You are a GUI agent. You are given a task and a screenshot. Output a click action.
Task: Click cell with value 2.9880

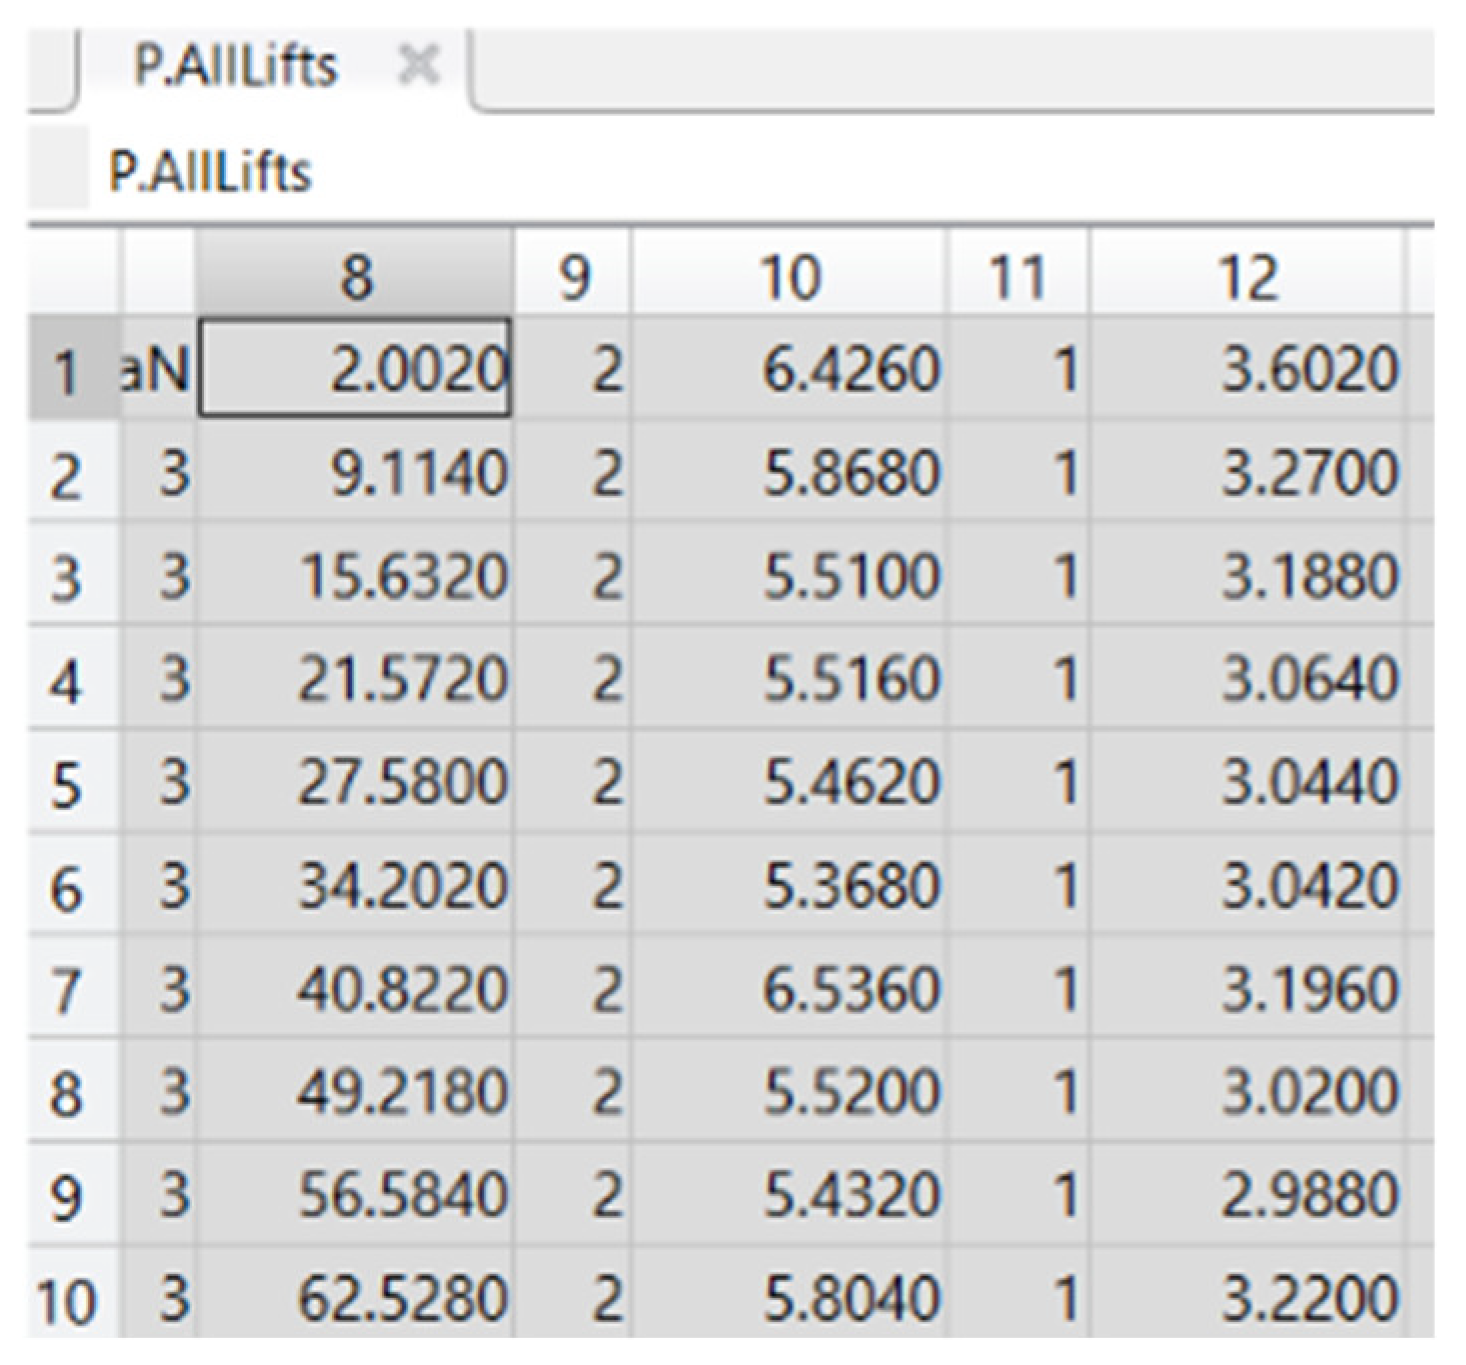(1248, 1195)
